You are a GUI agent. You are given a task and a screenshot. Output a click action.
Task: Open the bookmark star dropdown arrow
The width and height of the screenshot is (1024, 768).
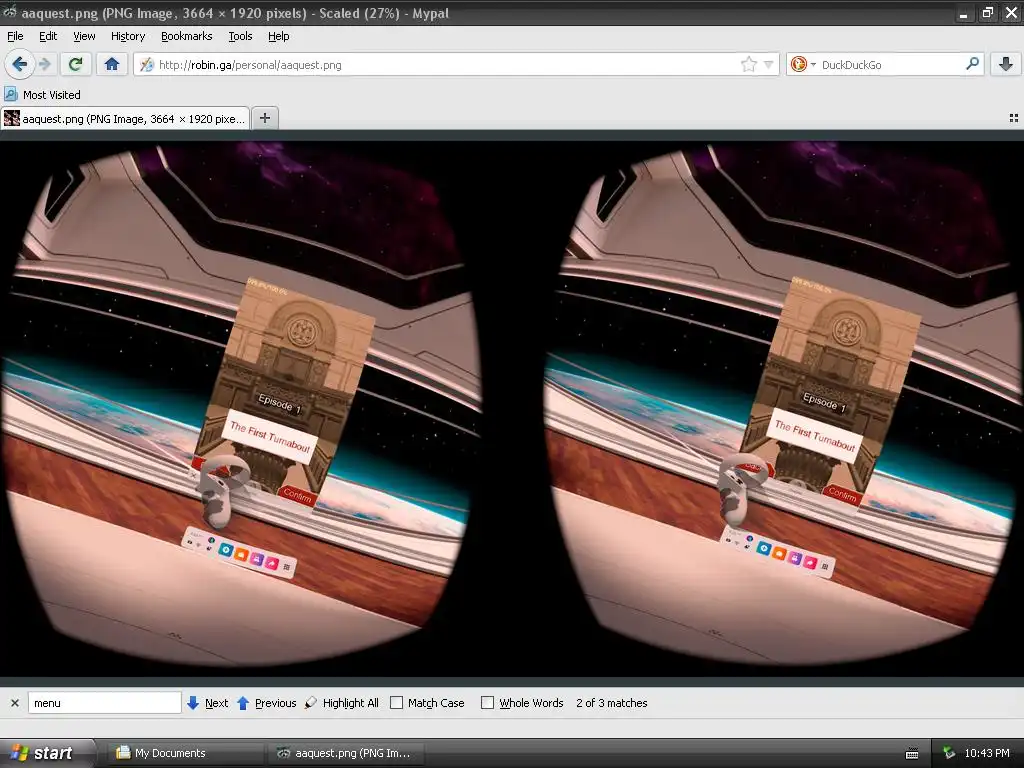coord(769,64)
